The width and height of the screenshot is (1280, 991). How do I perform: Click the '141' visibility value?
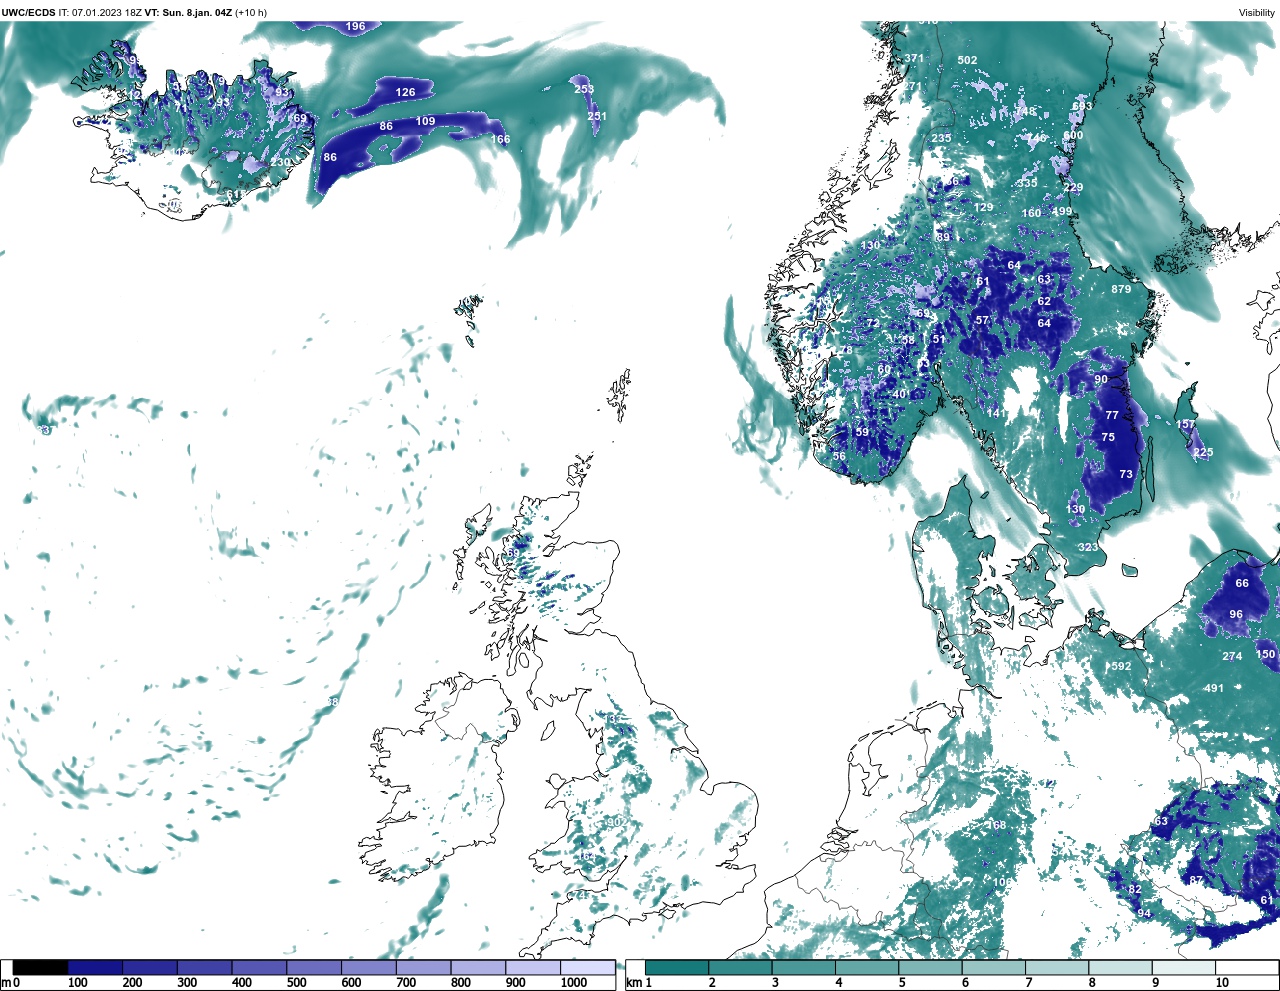click(x=997, y=413)
